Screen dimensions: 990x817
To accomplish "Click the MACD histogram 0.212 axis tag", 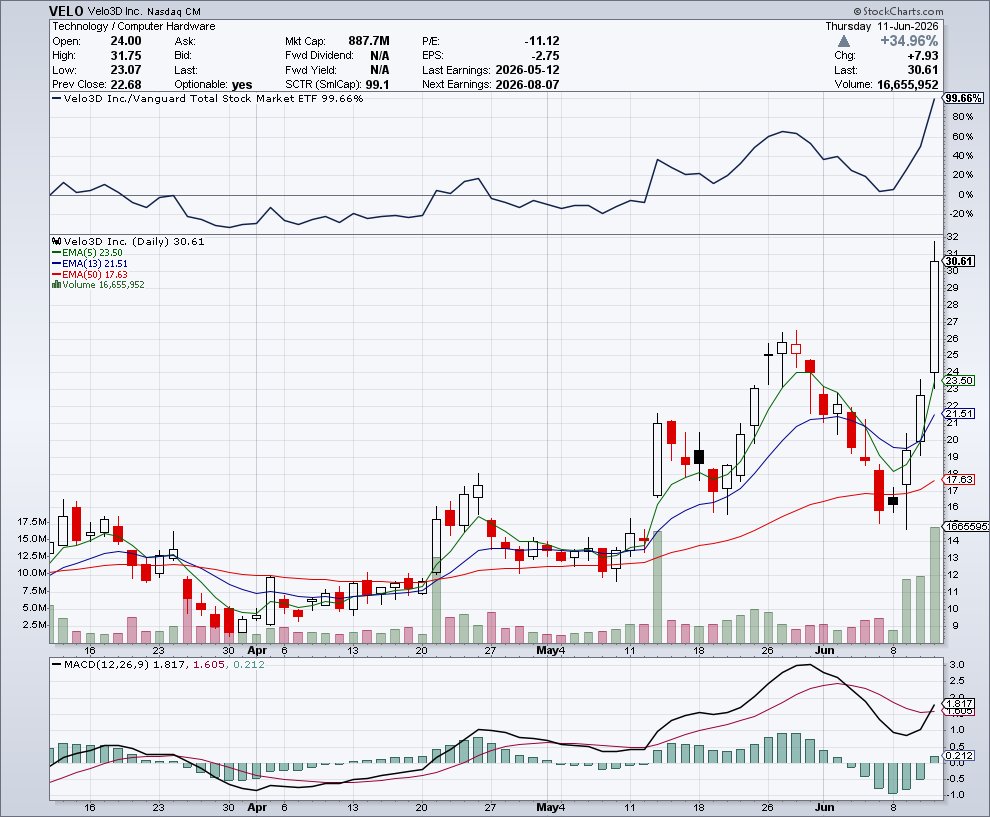I will (x=958, y=755).
